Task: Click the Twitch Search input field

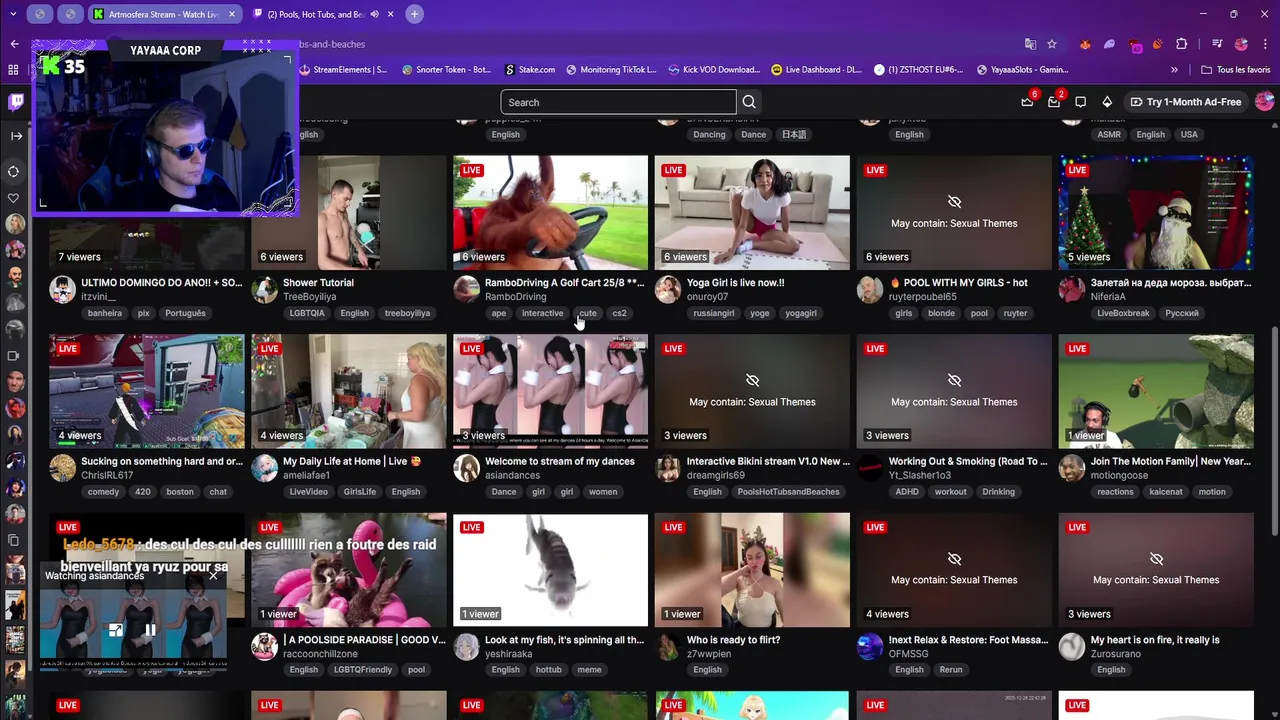Action: [x=618, y=102]
